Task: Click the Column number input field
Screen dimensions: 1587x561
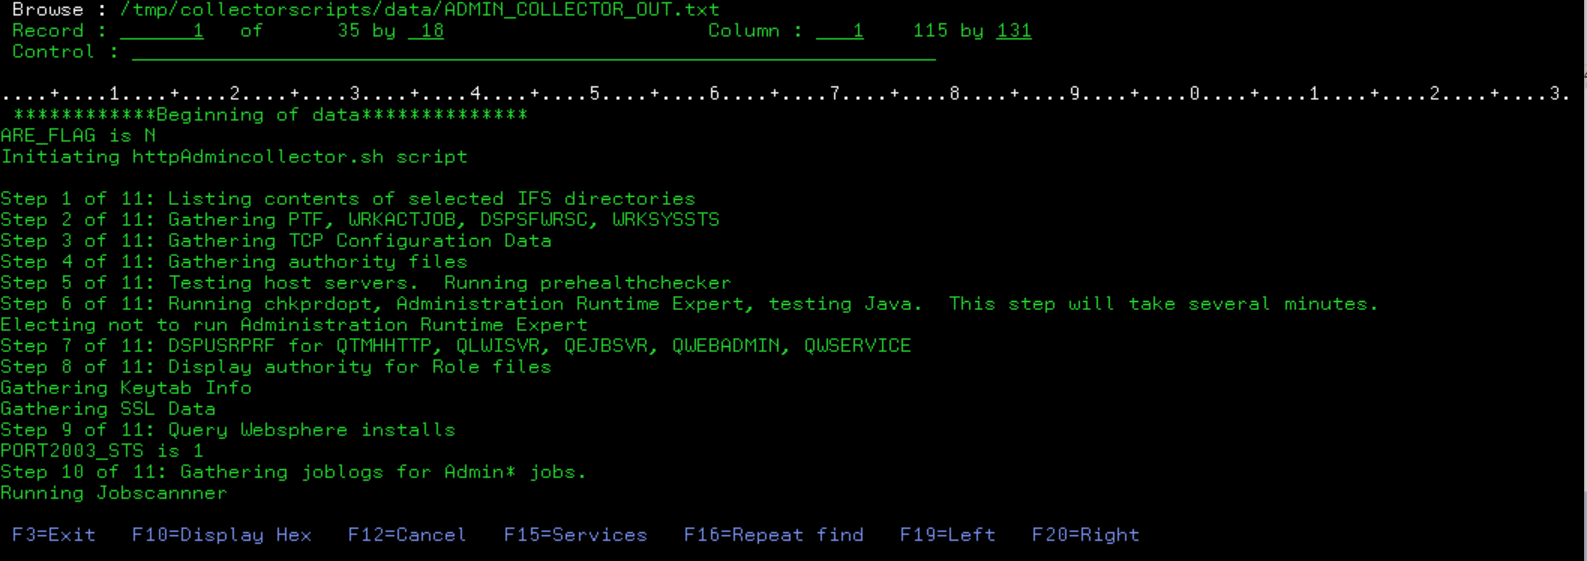Action: 840,31
